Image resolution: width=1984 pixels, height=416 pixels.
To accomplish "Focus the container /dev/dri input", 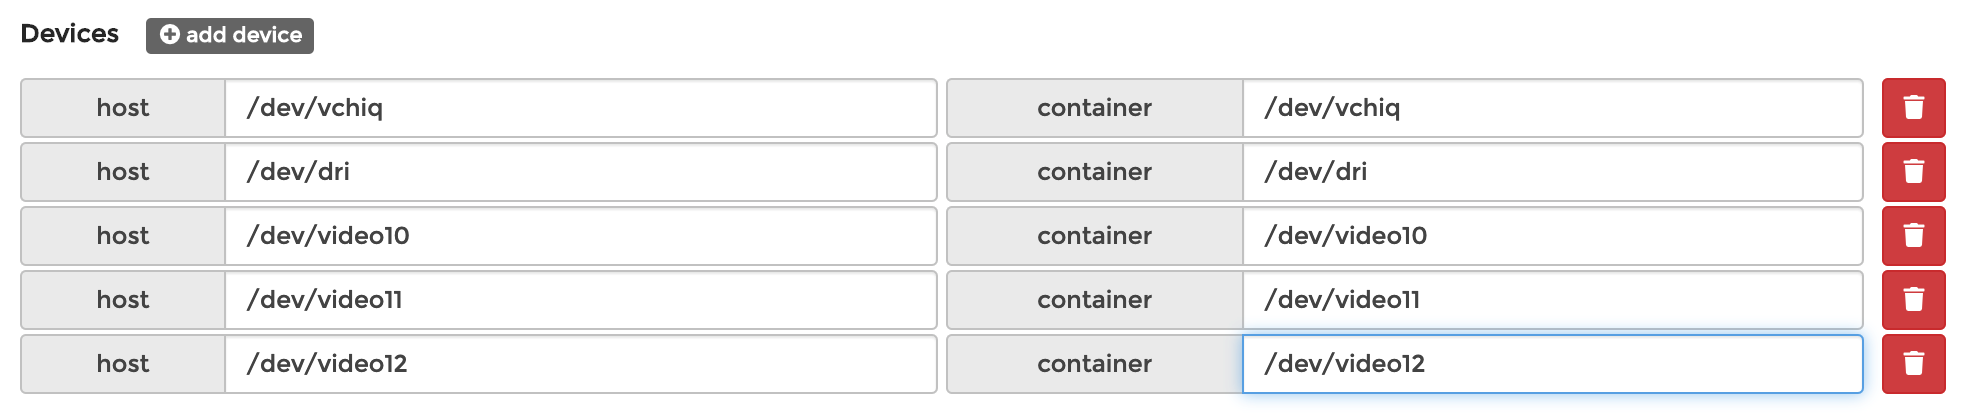I will (1552, 172).
